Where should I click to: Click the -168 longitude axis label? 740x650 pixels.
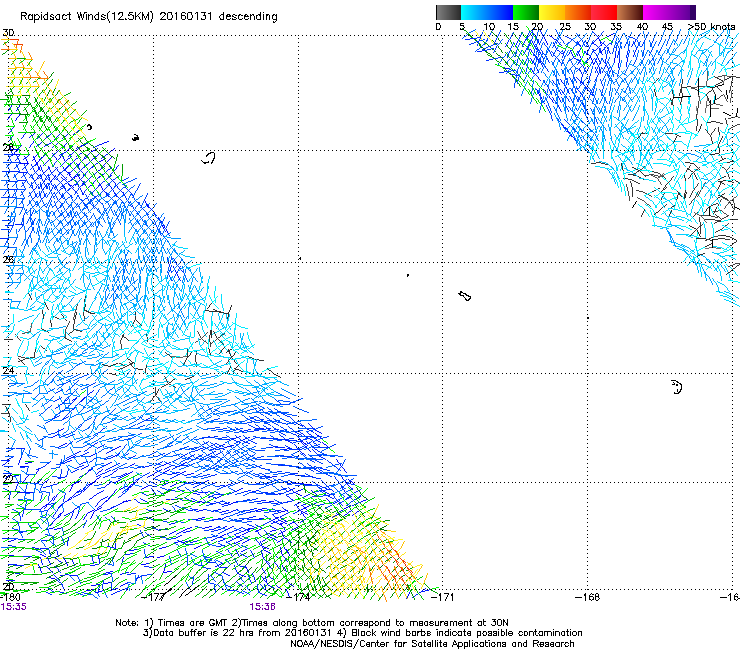coord(588,597)
